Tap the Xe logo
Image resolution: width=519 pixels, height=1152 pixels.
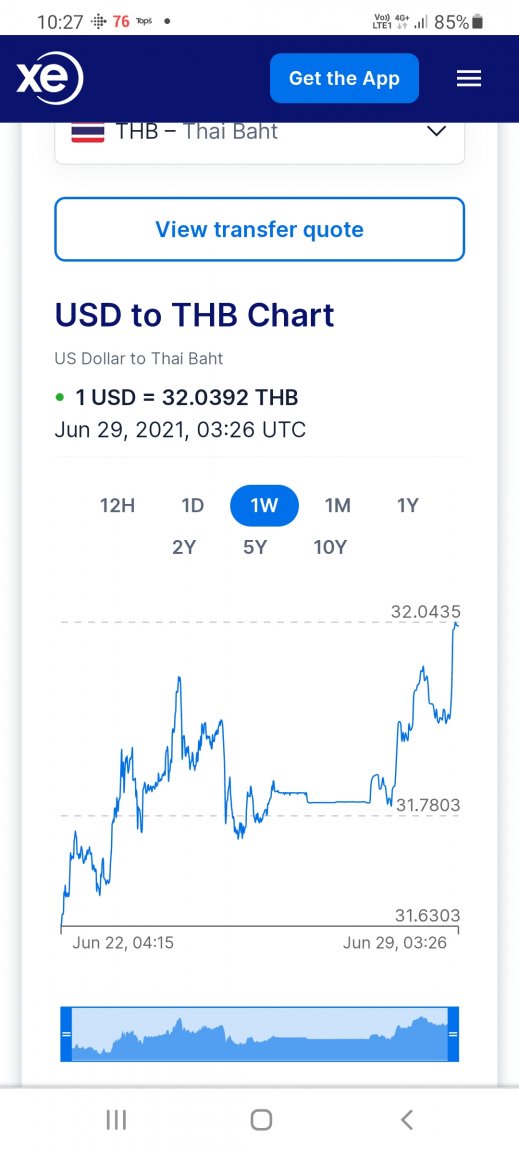click(50, 78)
